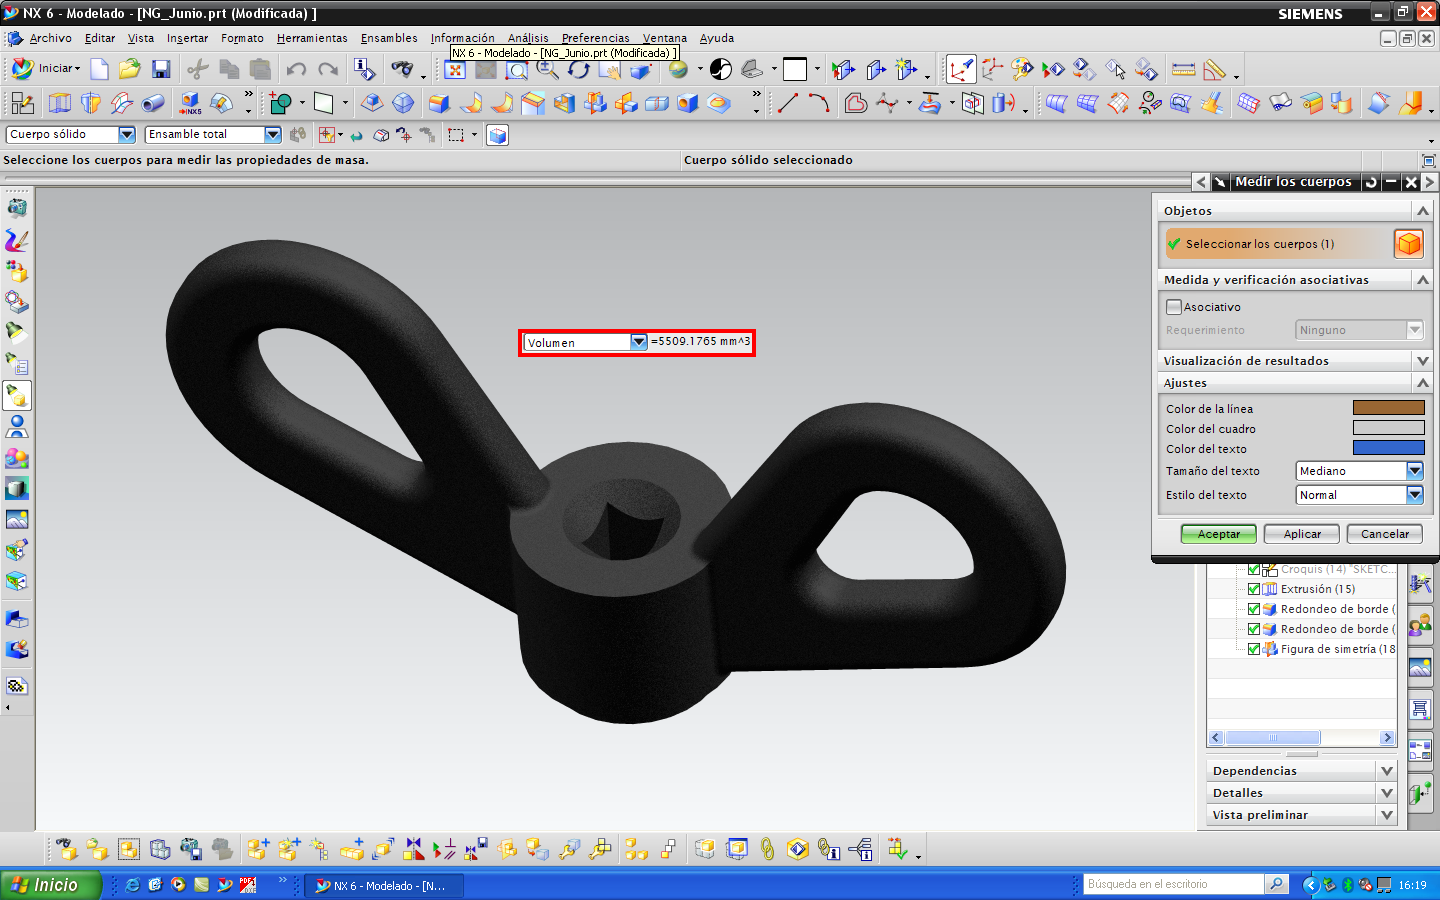The width and height of the screenshot is (1440, 900).
Task: Expand the Dependencias panel
Action: 1386,771
